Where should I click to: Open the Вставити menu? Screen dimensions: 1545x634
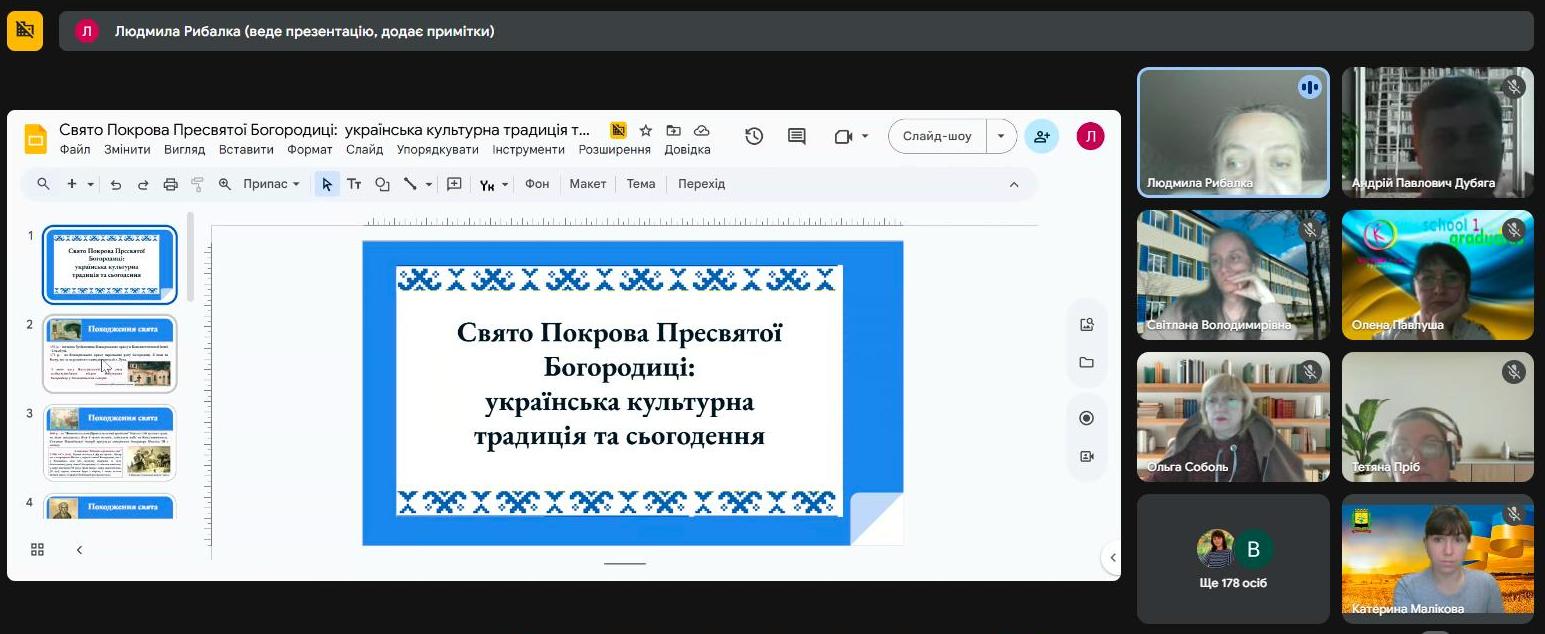(246, 150)
